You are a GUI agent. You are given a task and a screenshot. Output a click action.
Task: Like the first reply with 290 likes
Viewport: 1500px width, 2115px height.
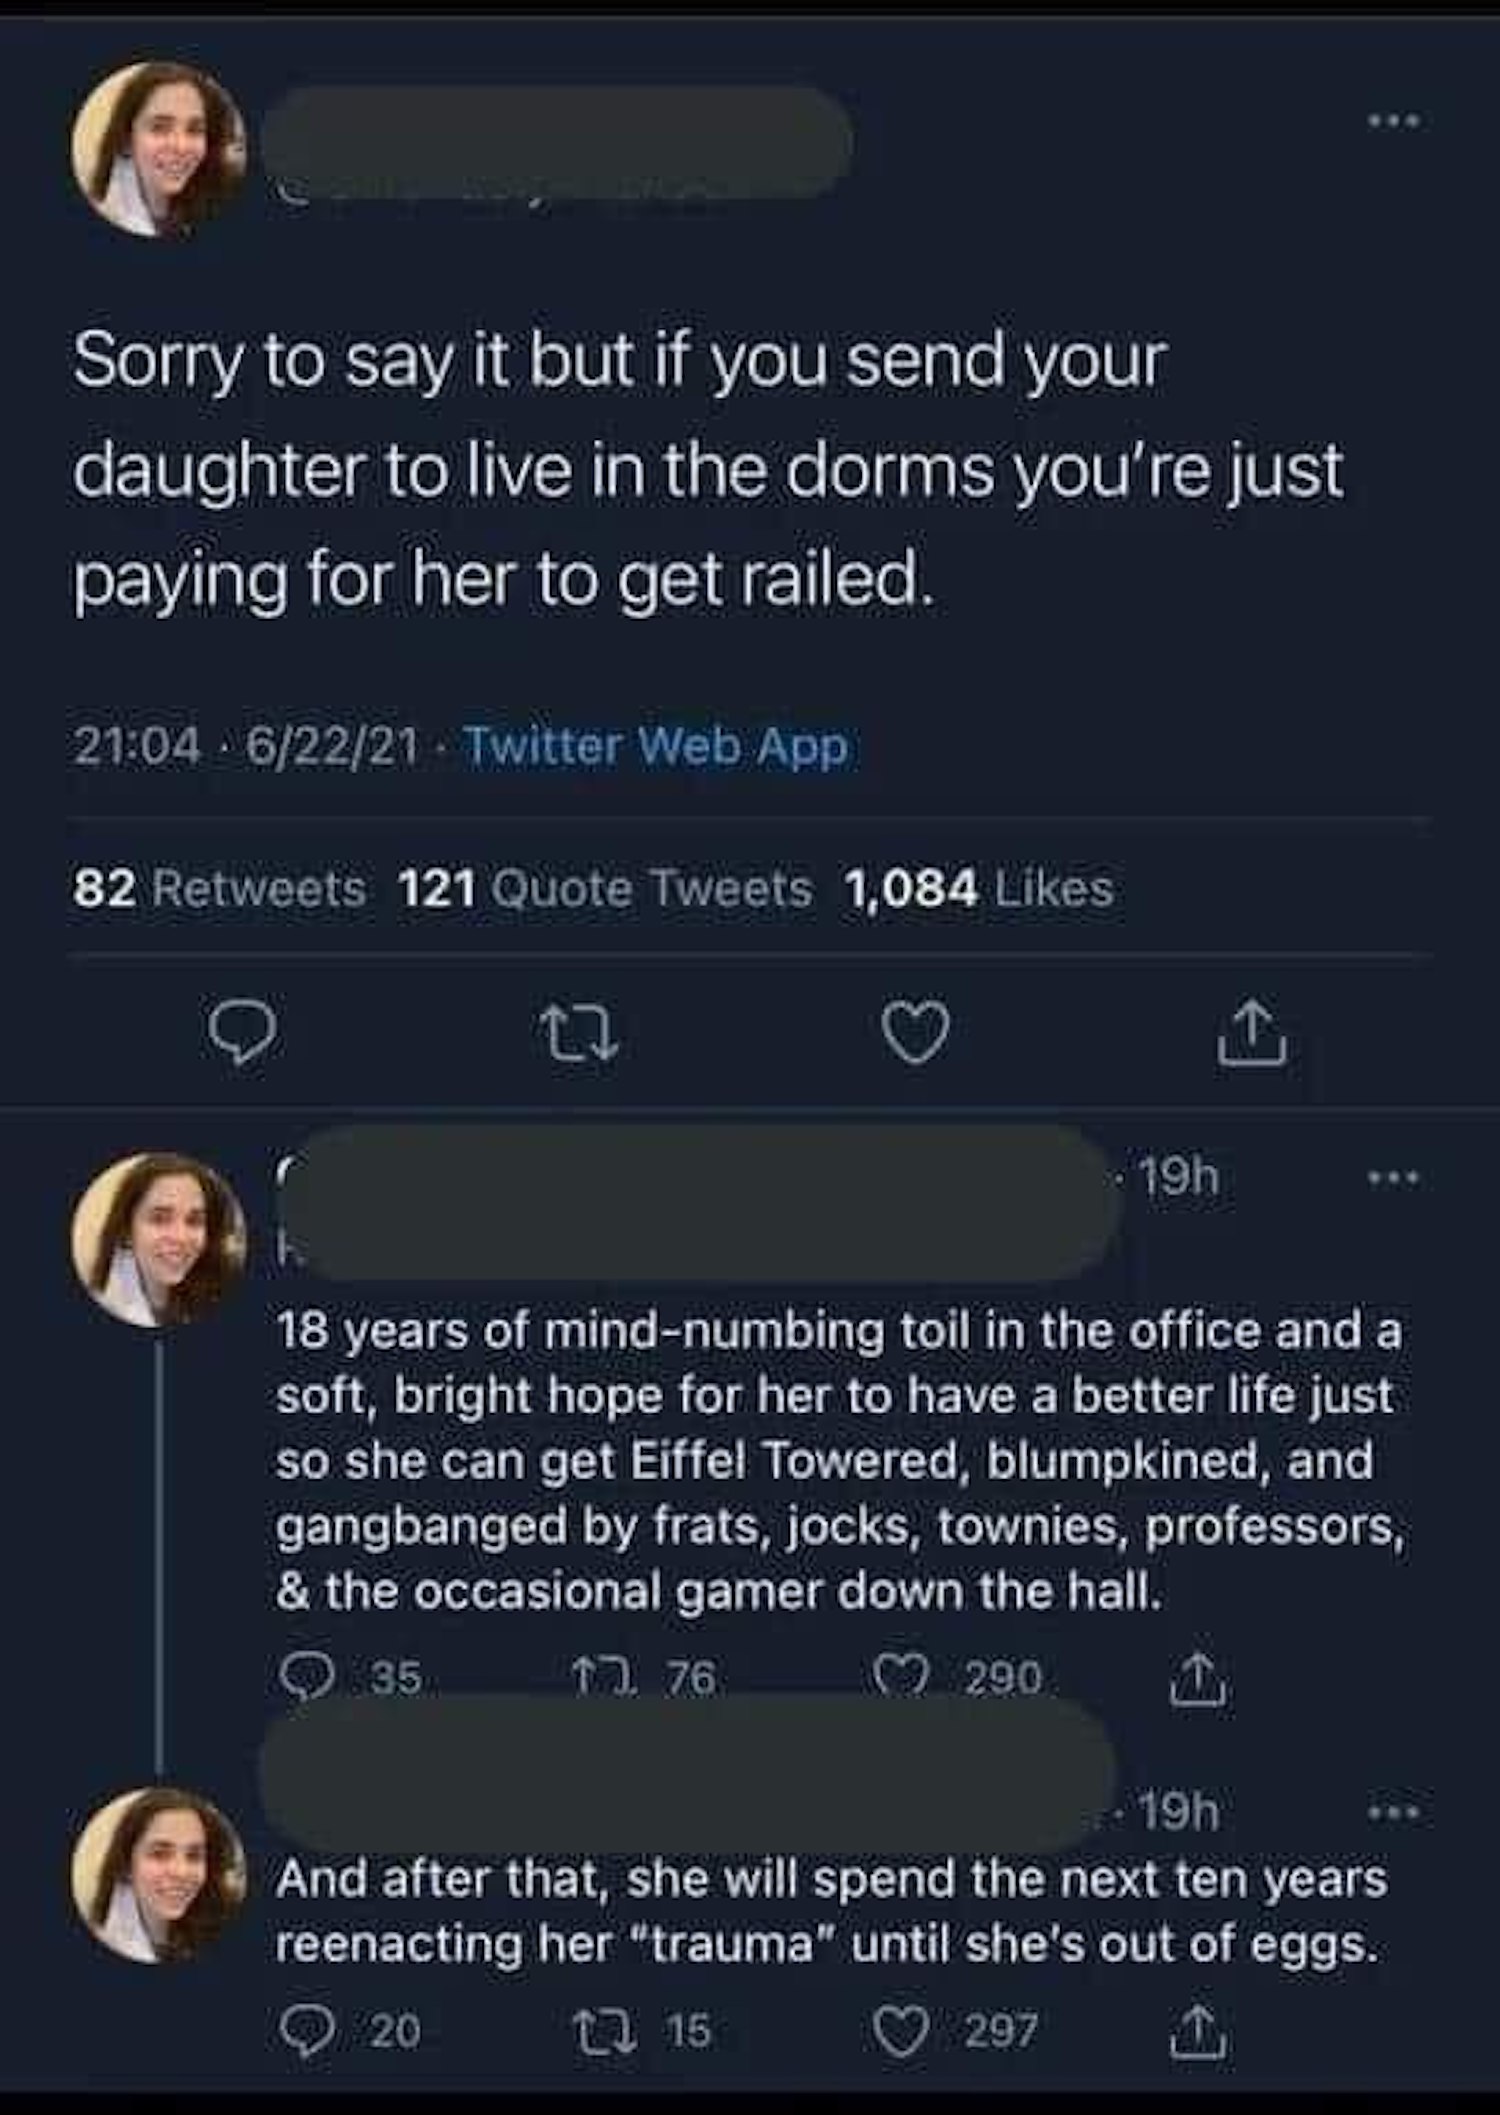(886, 1677)
